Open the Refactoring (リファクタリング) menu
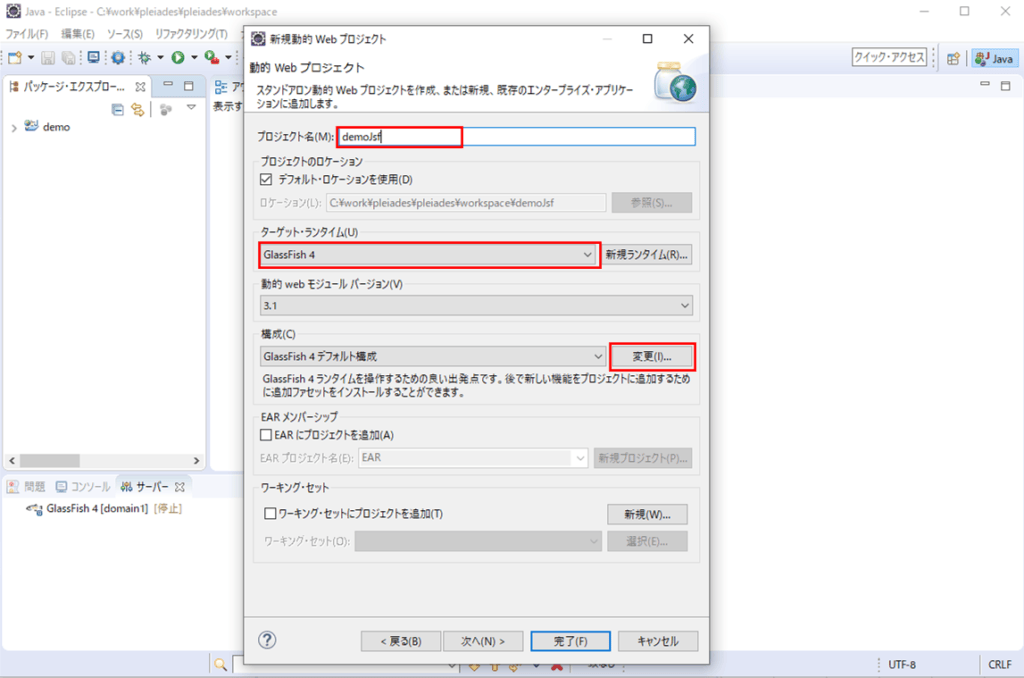 click(191, 34)
